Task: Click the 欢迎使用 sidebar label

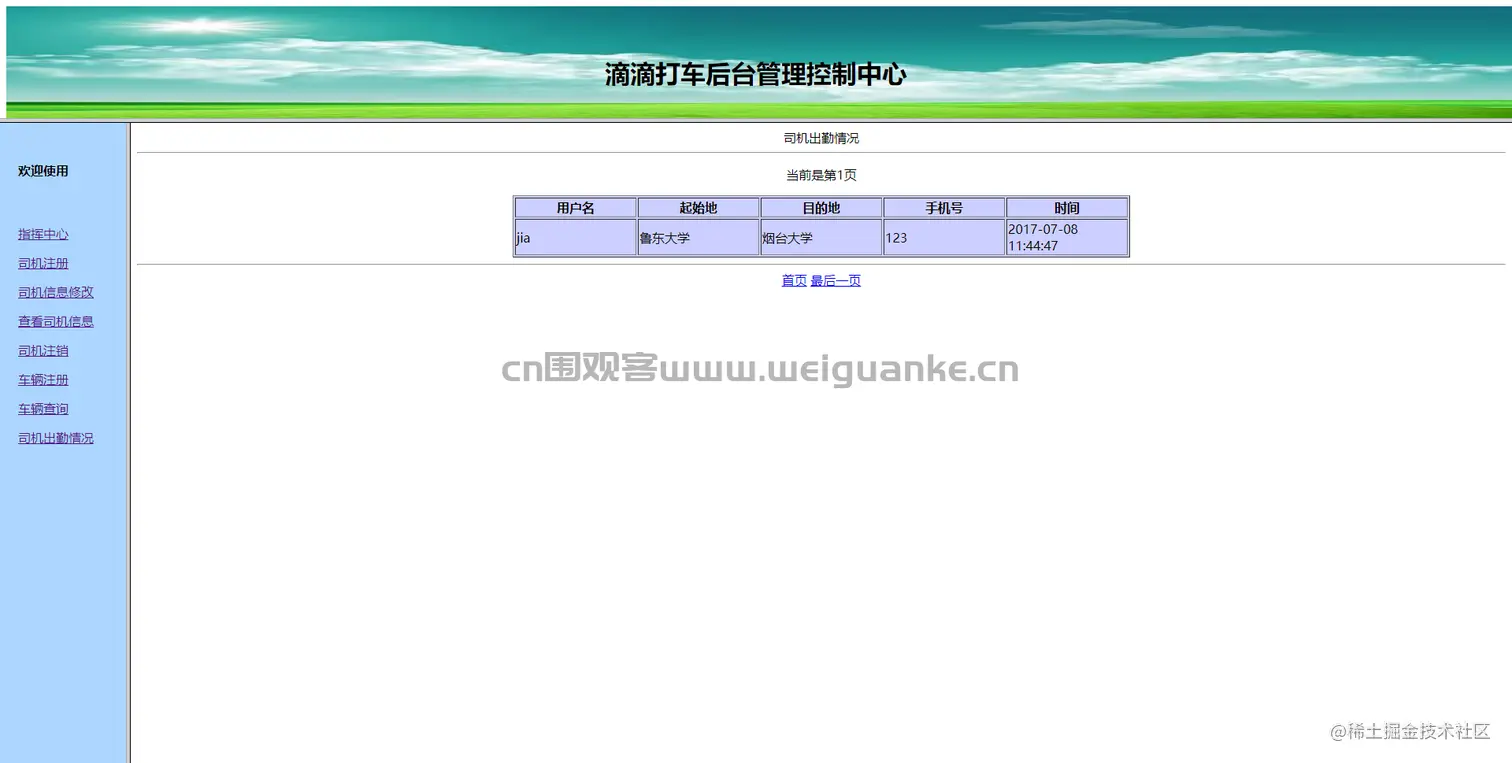Action: (43, 171)
